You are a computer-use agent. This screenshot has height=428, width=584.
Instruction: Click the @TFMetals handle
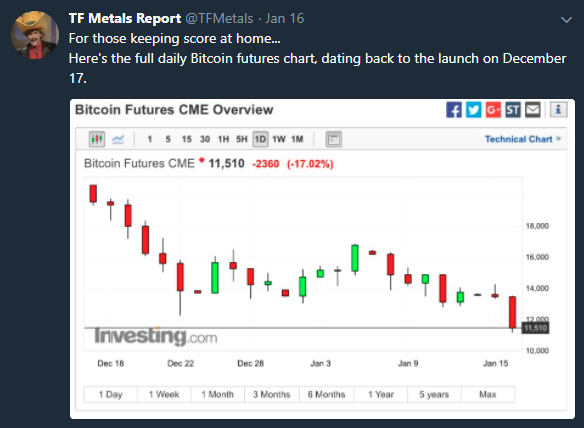219,18
